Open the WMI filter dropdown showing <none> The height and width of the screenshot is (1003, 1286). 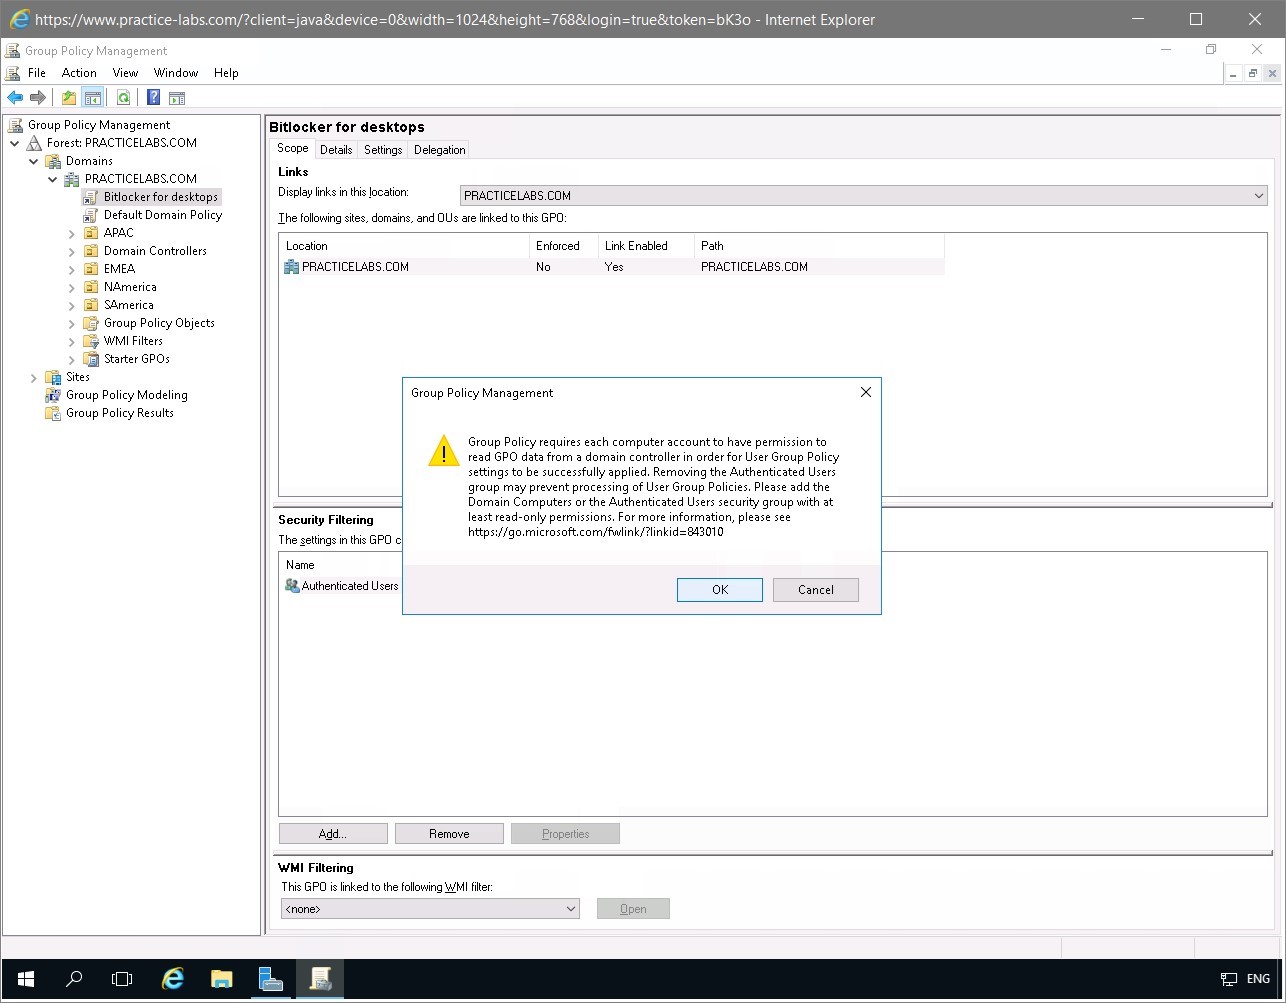[571, 908]
